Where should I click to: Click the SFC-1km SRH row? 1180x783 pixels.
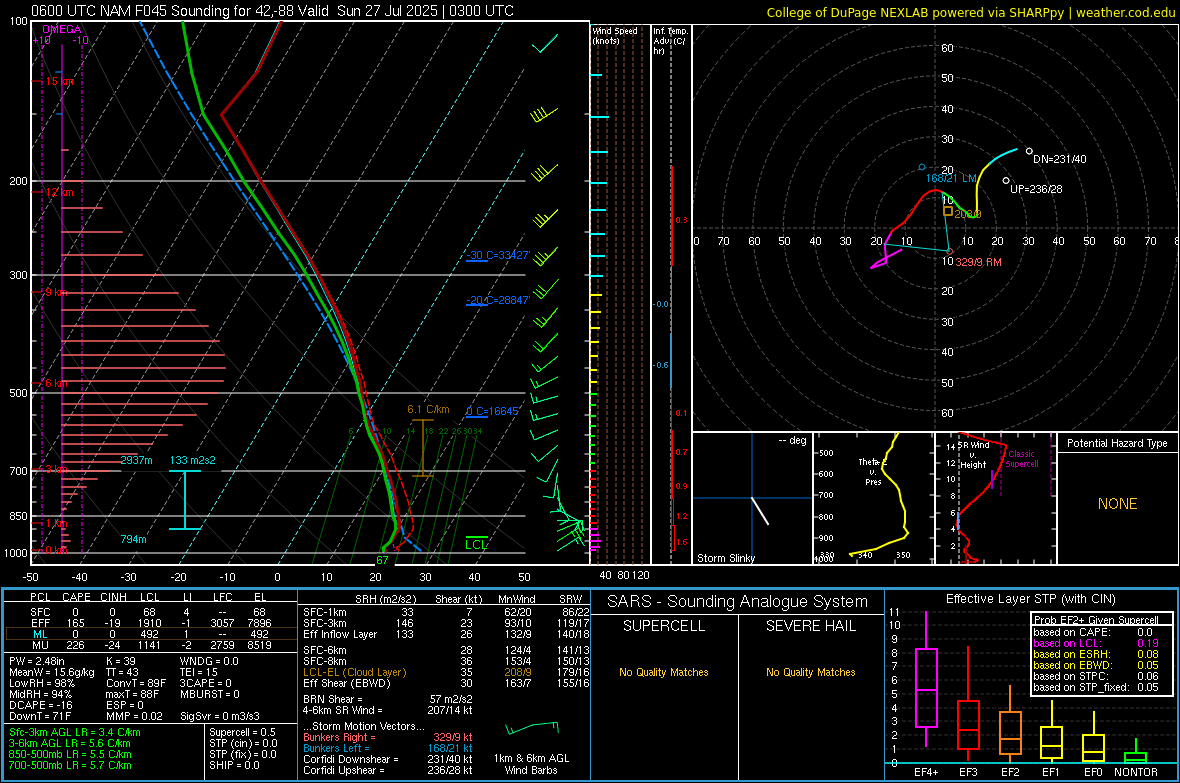point(446,612)
